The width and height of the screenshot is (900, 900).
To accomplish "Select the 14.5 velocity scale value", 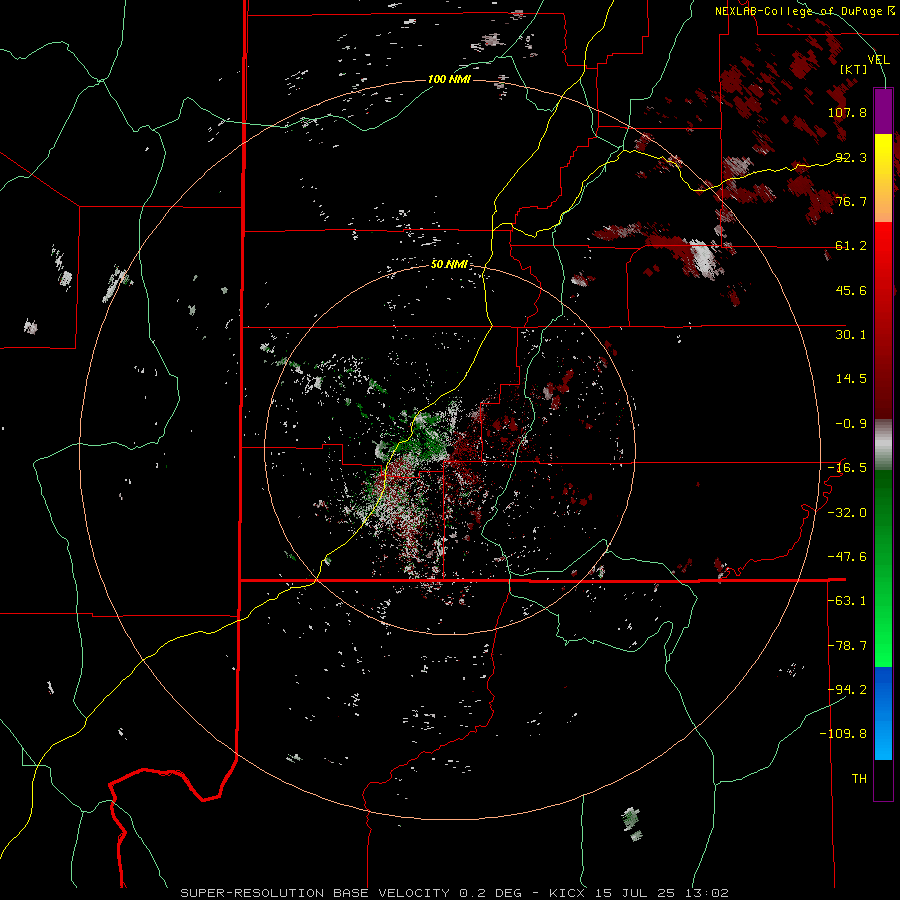I will tap(851, 379).
